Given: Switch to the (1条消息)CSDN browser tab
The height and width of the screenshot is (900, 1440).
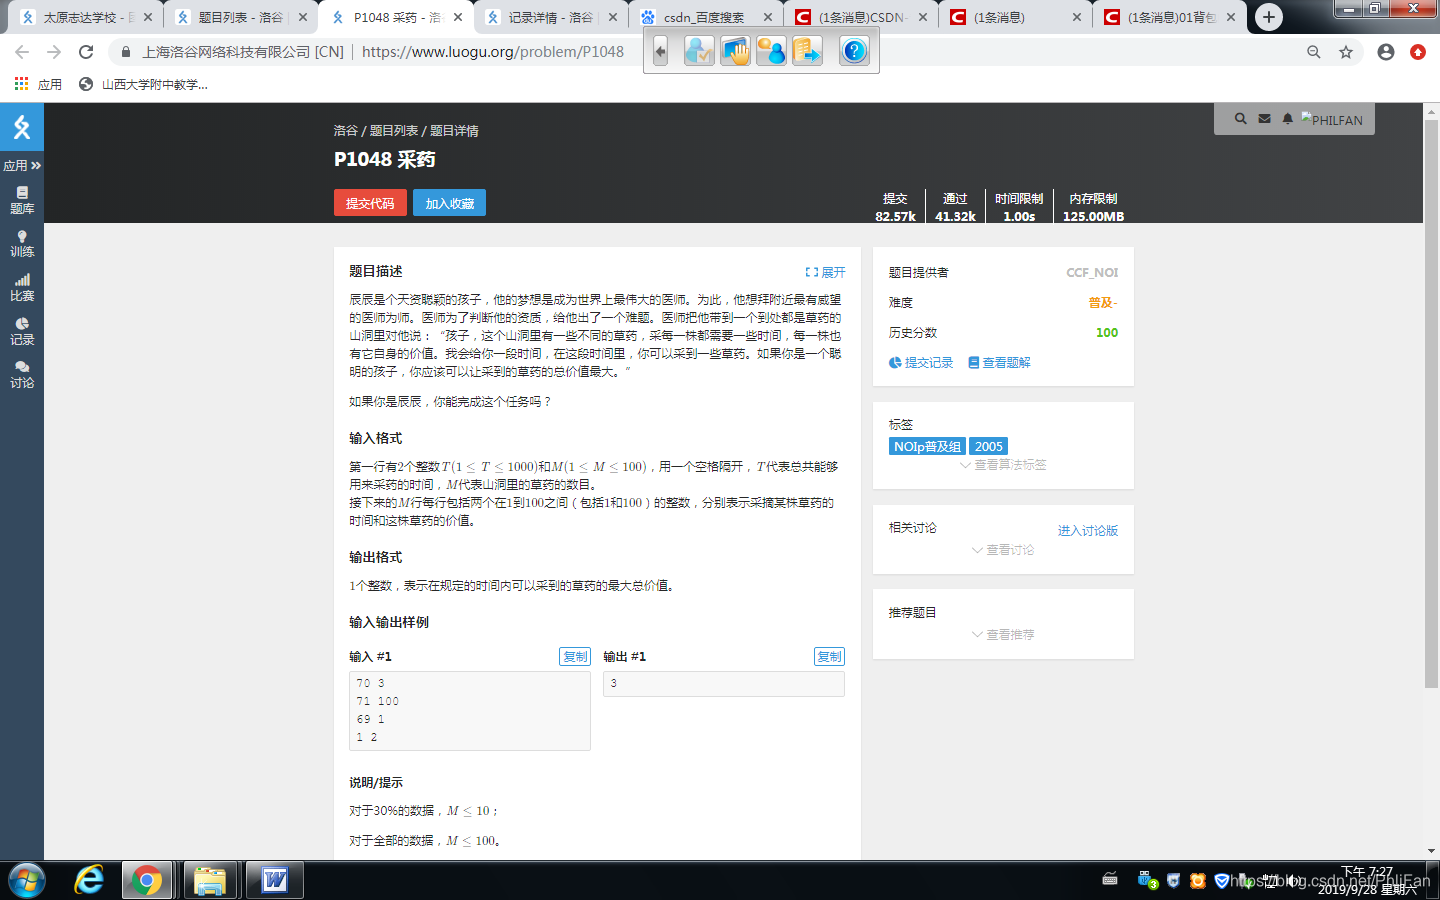Looking at the screenshot, I should coord(860,17).
